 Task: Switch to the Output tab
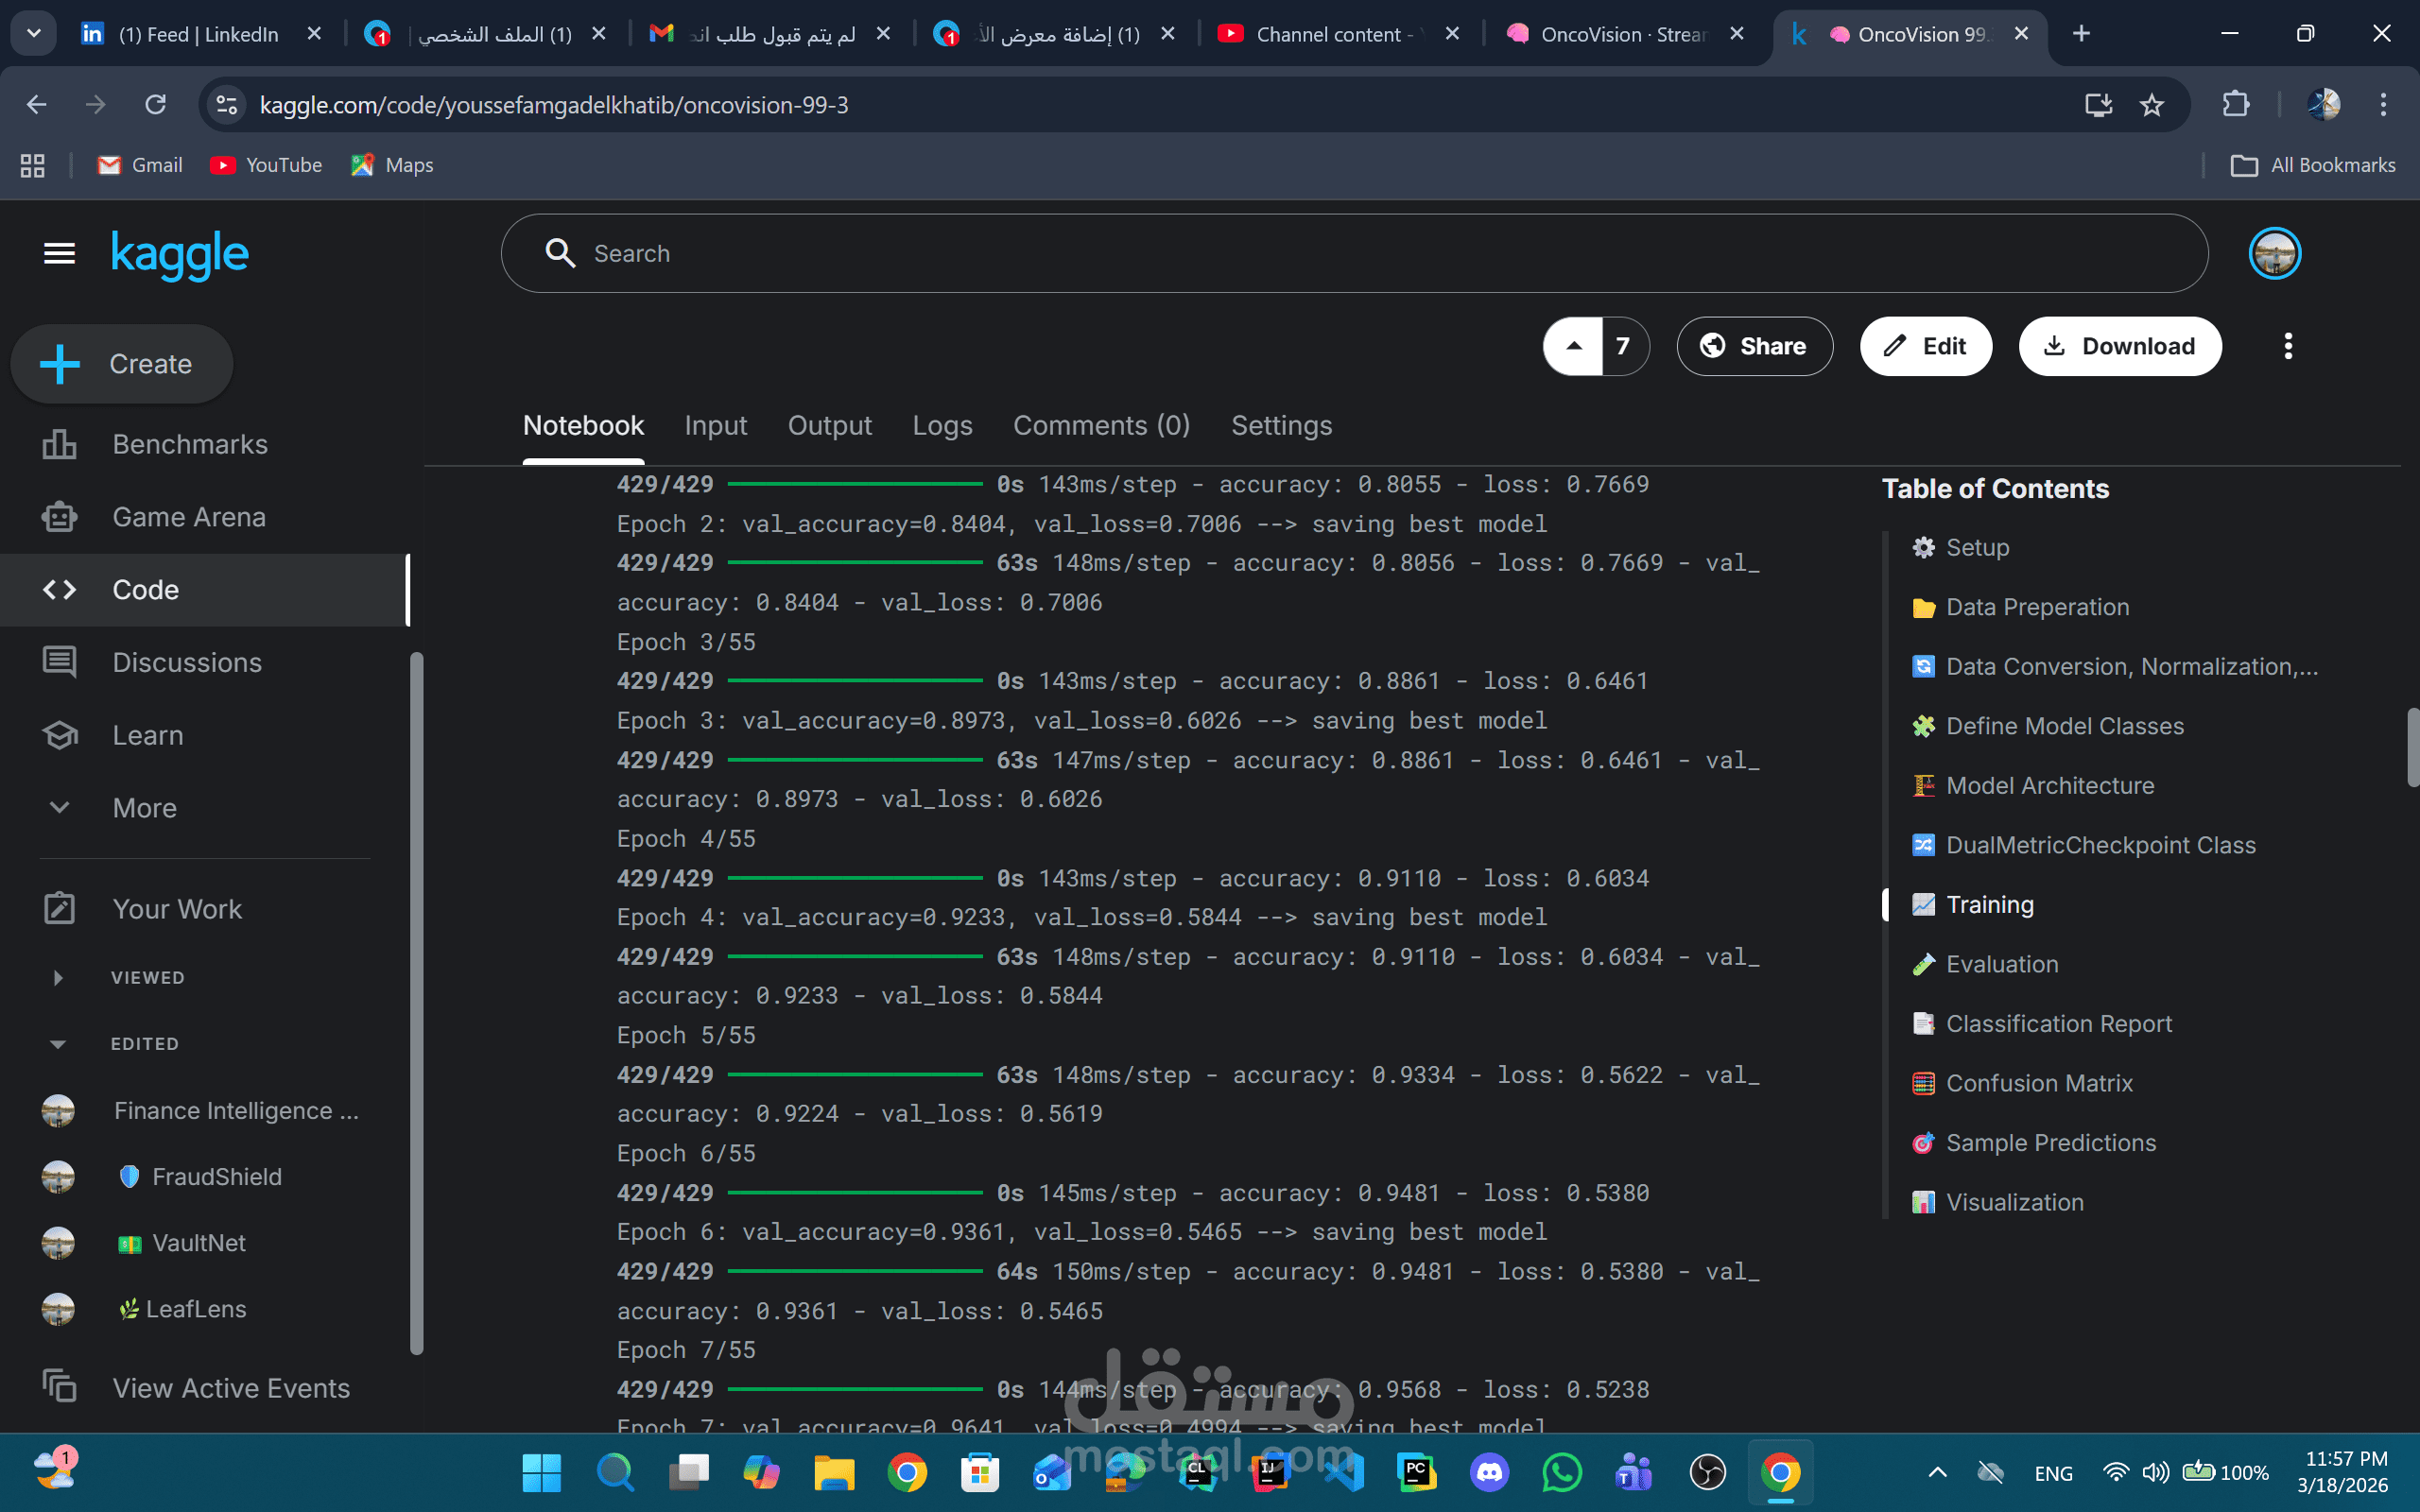[x=829, y=426]
